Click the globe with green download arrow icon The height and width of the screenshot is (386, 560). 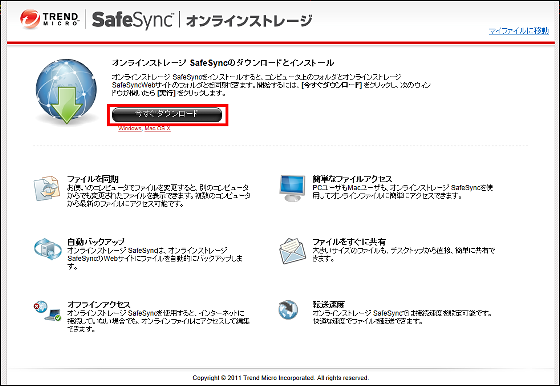[66, 91]
